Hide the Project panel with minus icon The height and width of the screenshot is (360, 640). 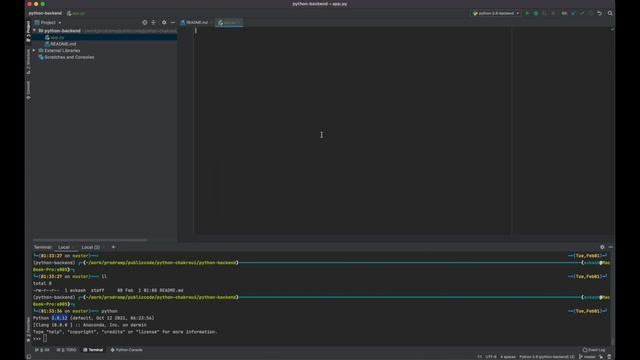[x=173, y=22]
